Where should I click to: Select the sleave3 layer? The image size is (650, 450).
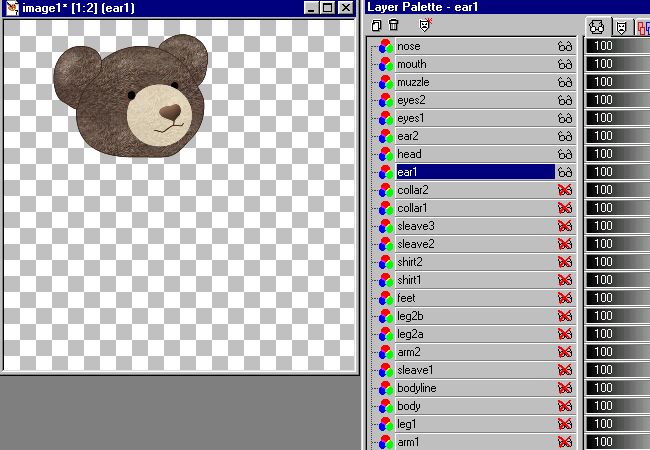coord(470,226)
